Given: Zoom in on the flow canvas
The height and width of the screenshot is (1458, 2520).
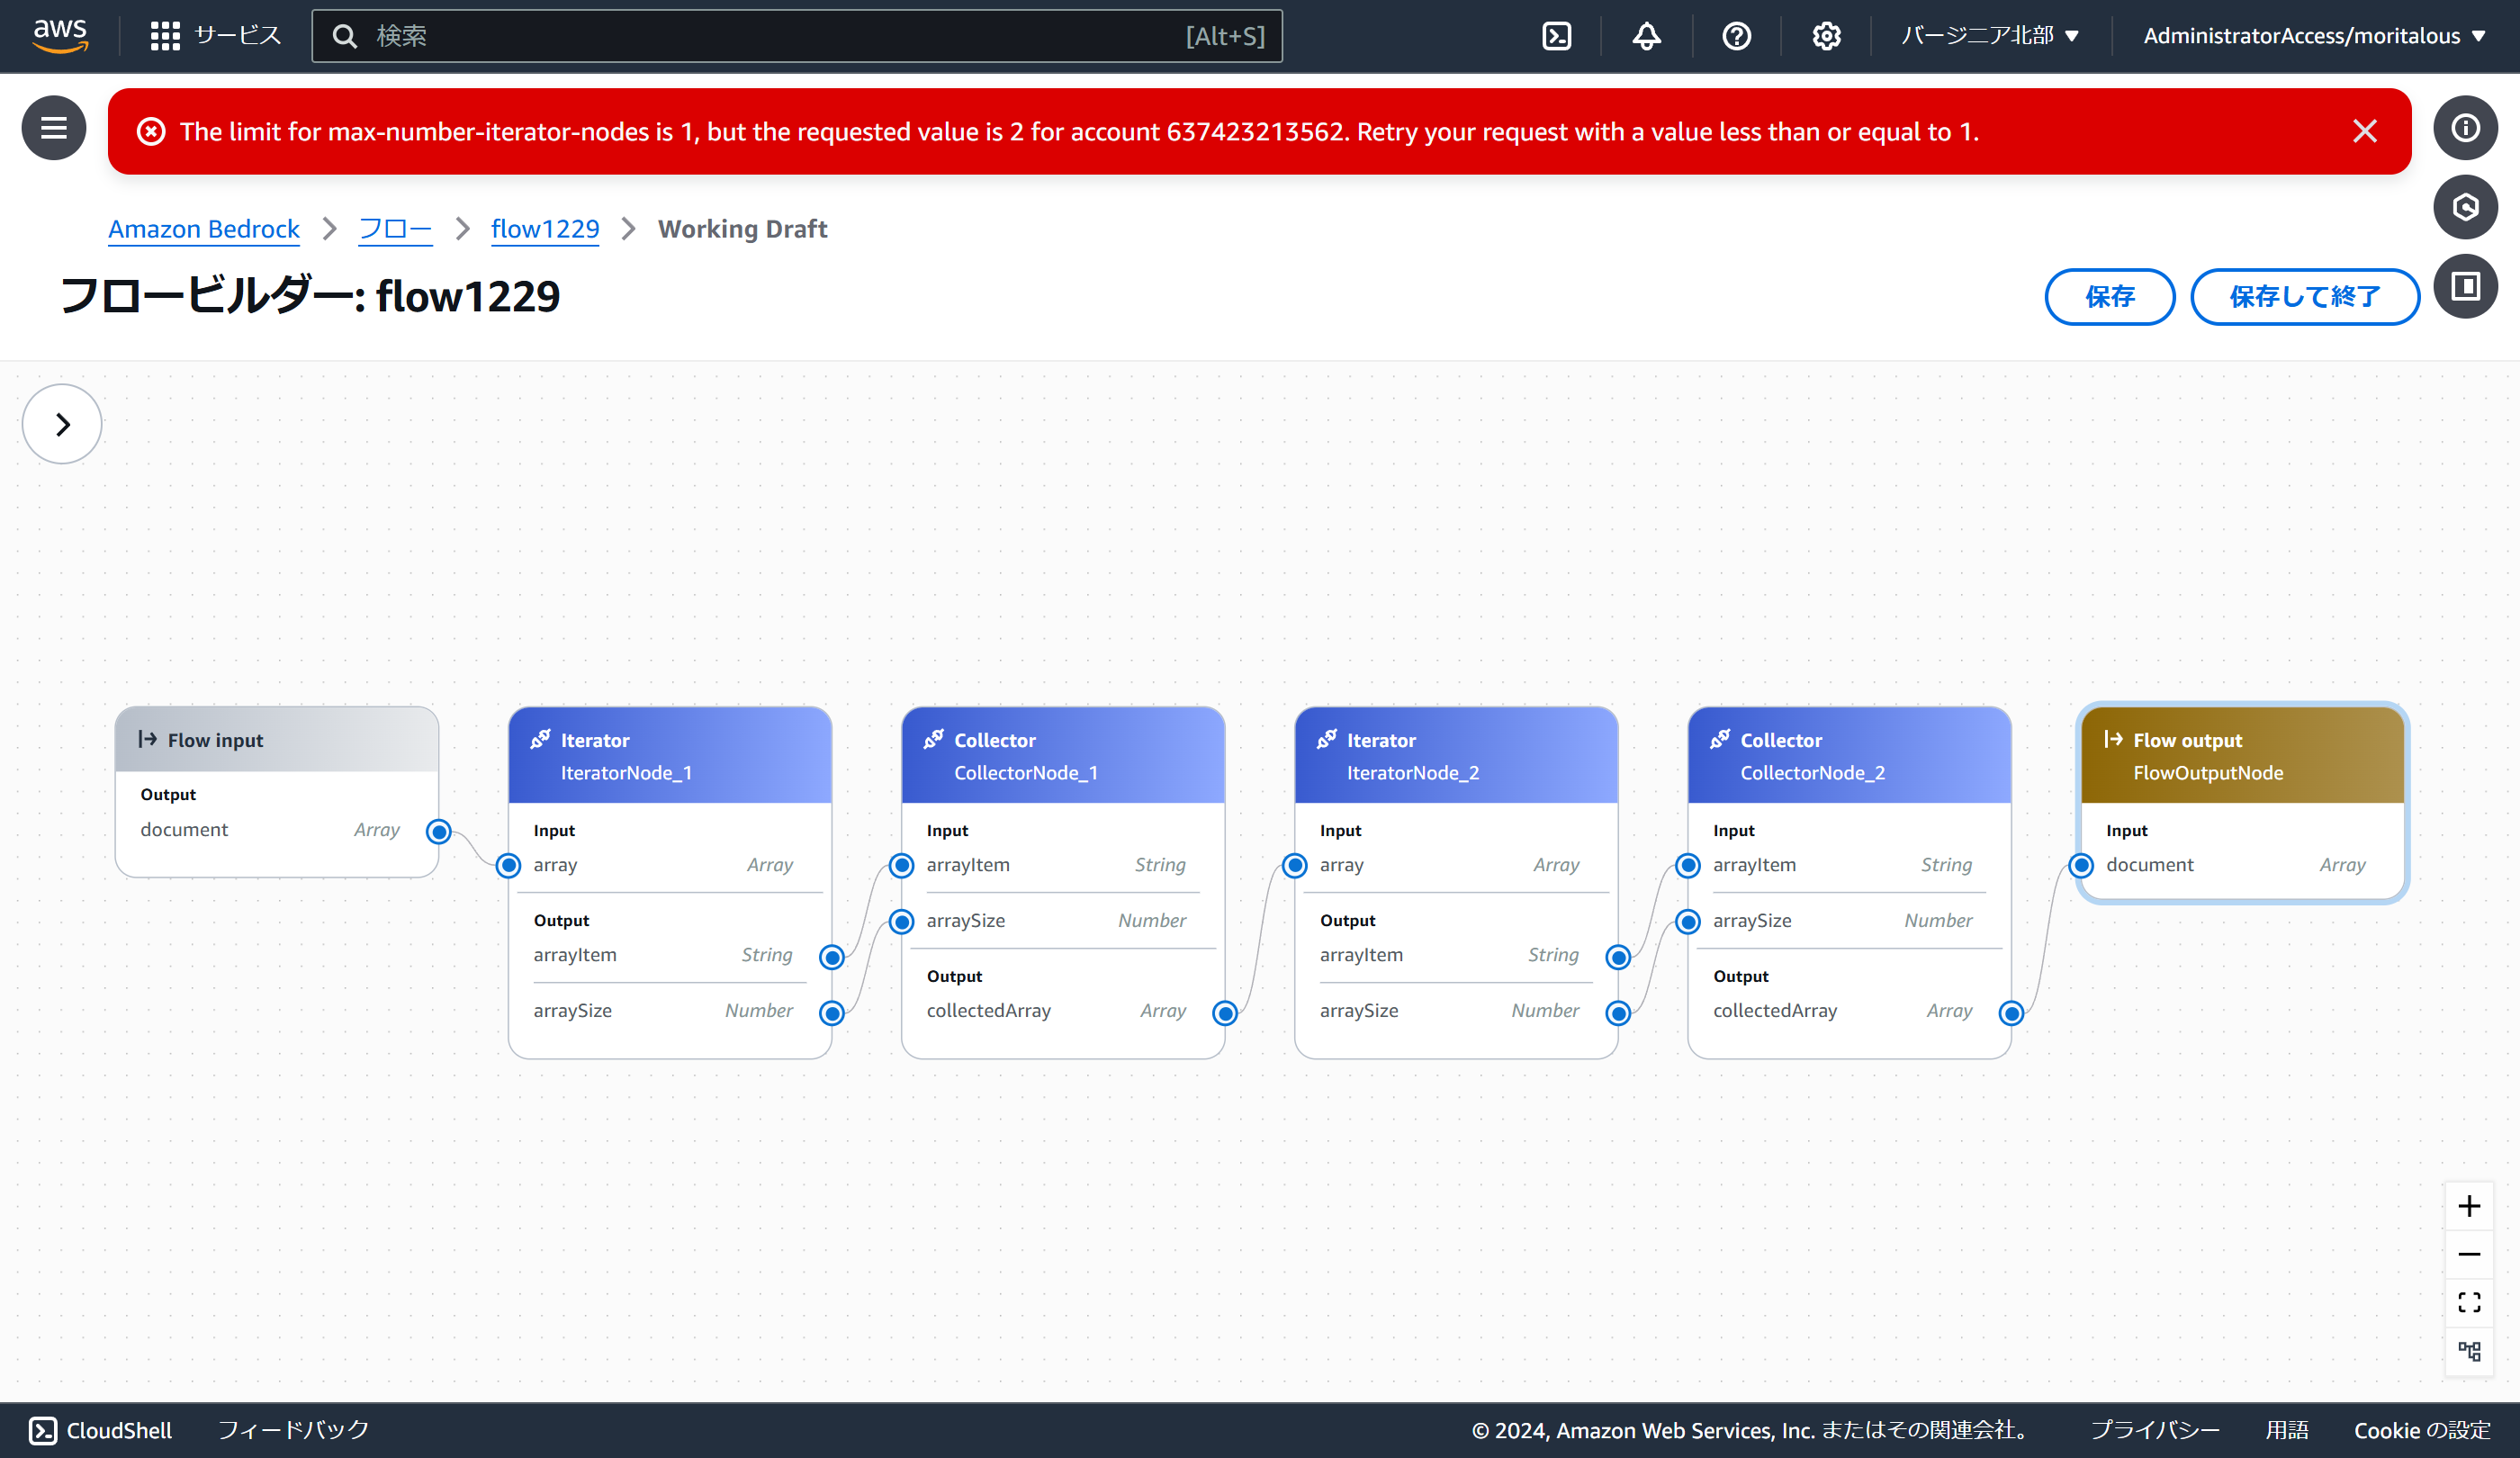Looking at the screenshot, I should pyautogui.click(x=2468, y=1206).
